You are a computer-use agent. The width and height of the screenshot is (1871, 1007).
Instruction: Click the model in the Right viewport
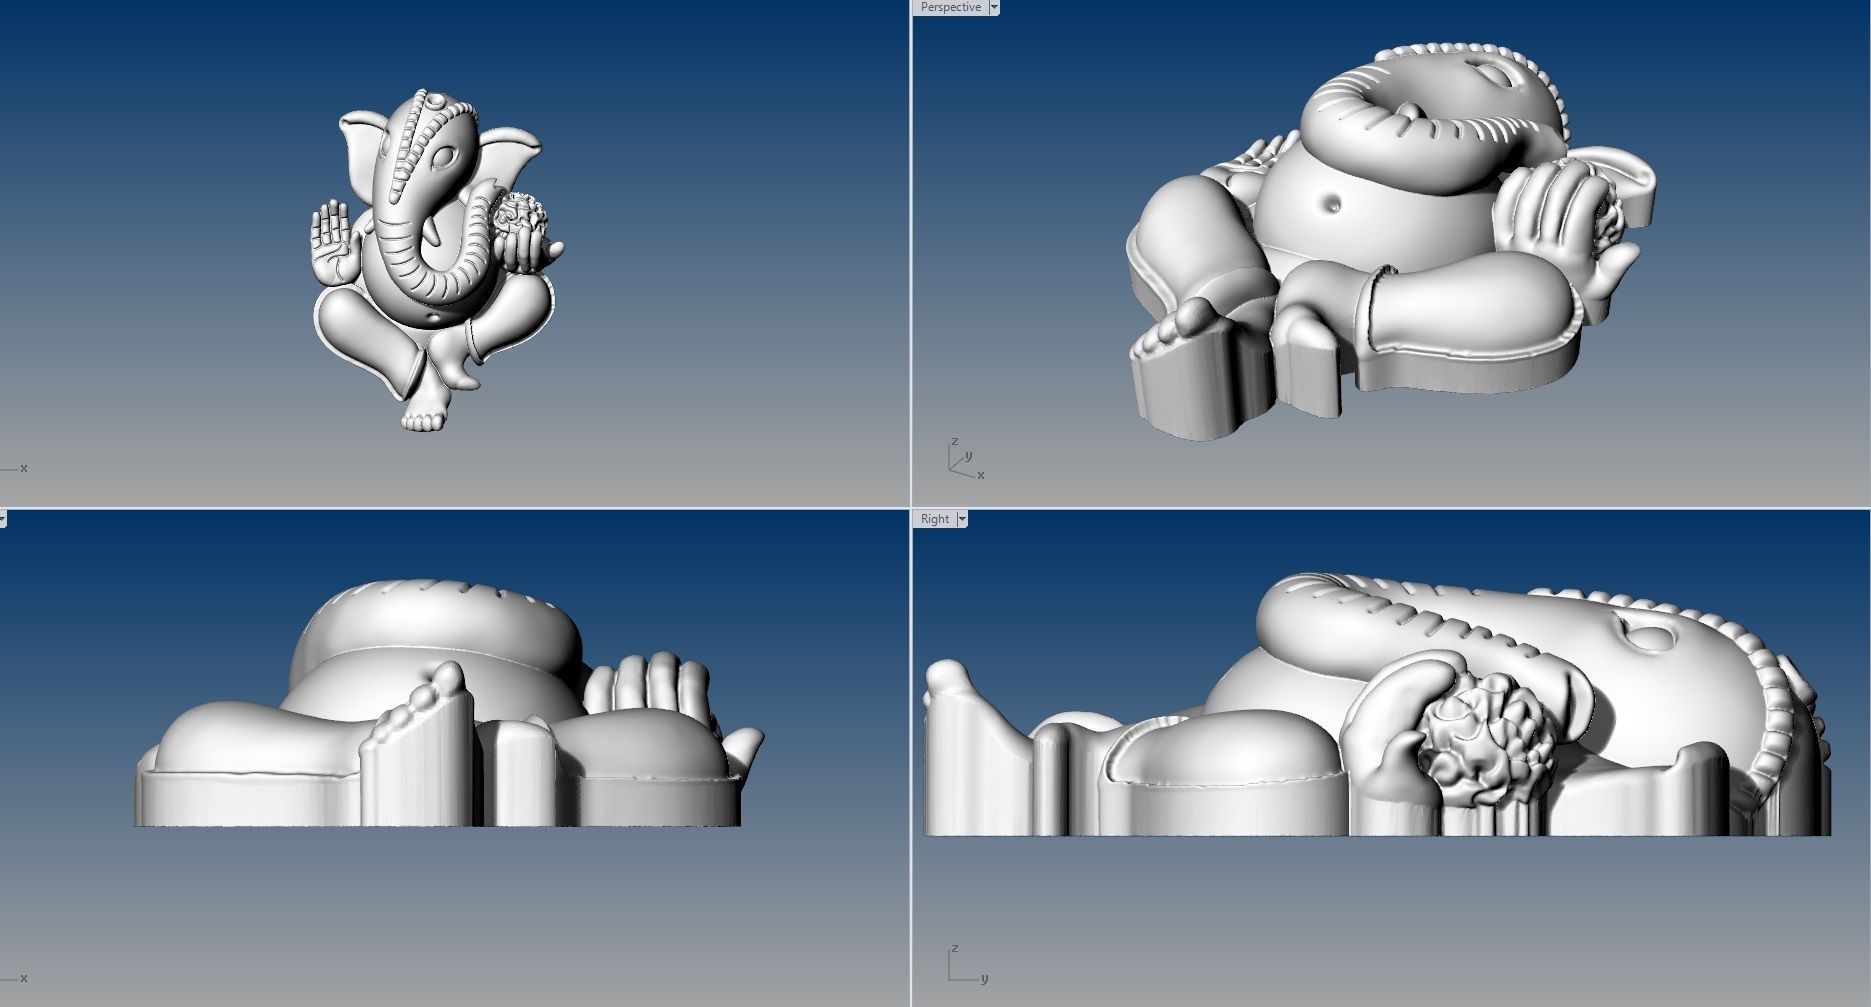(1377, 705)
